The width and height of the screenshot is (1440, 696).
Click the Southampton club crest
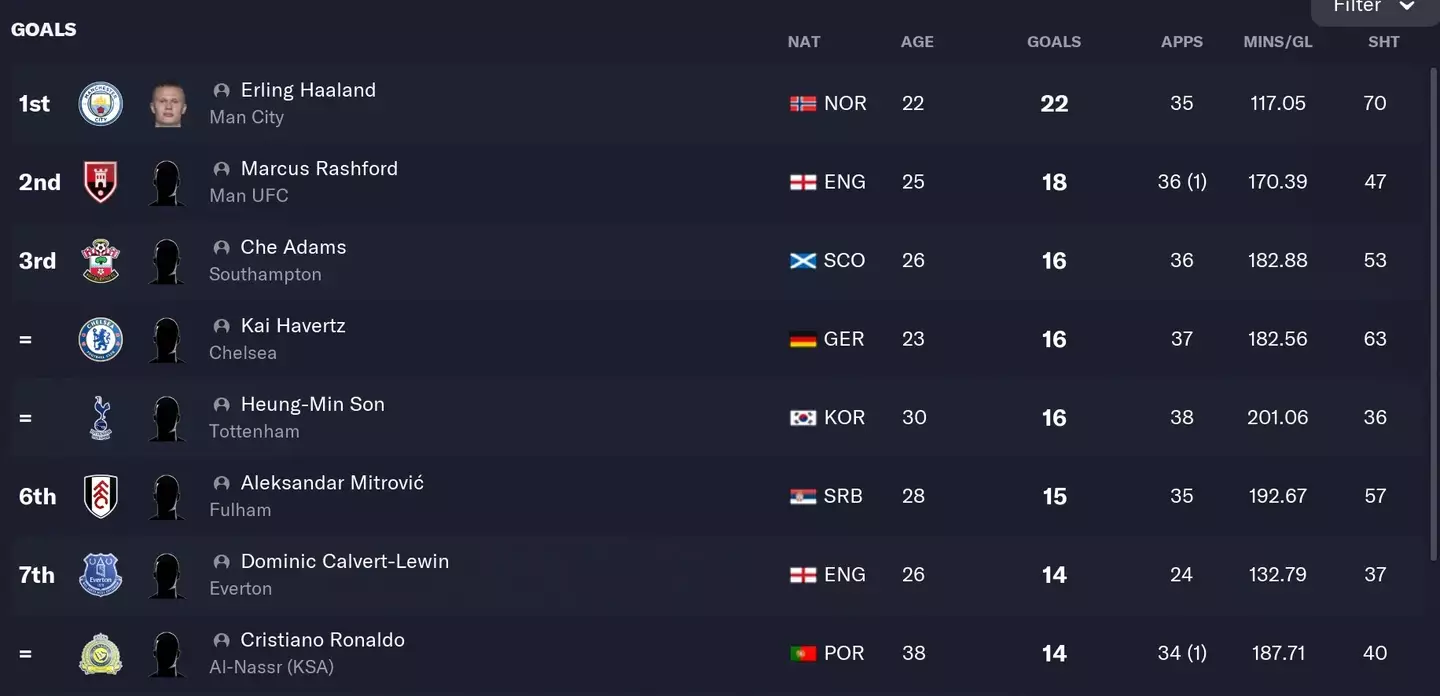100,261
